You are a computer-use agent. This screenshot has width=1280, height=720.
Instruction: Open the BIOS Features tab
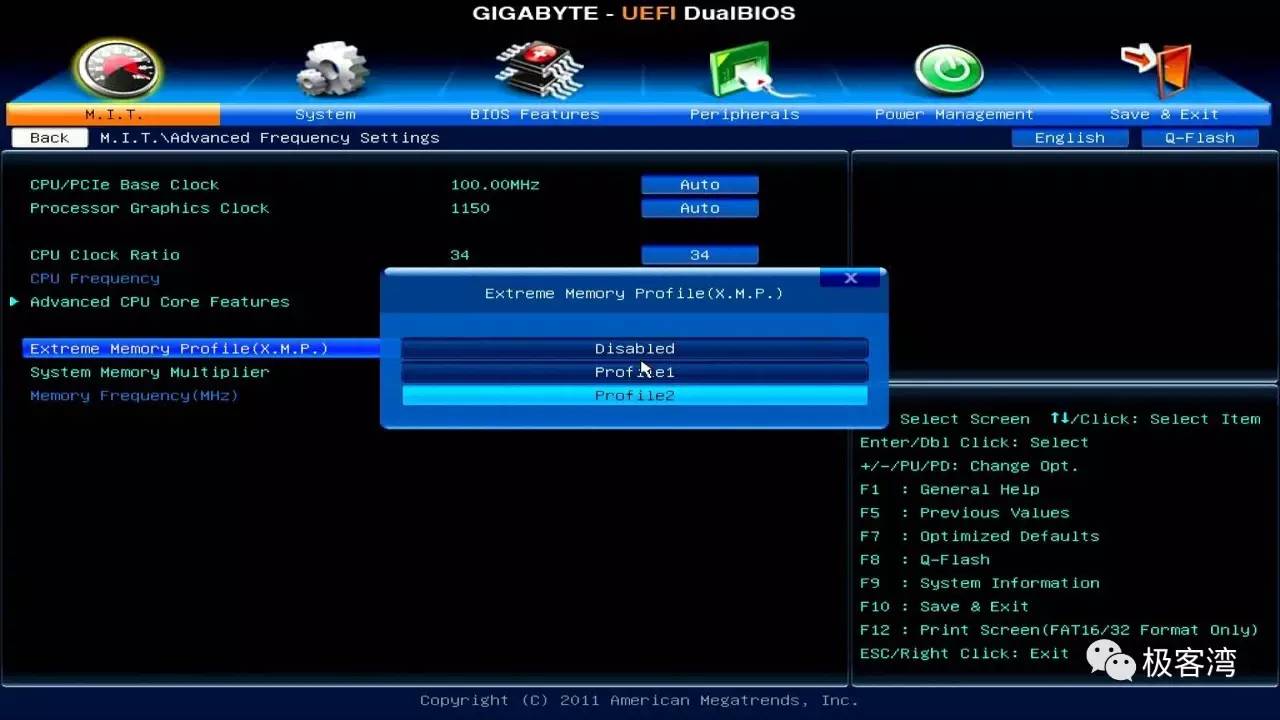tap(535, 114)
